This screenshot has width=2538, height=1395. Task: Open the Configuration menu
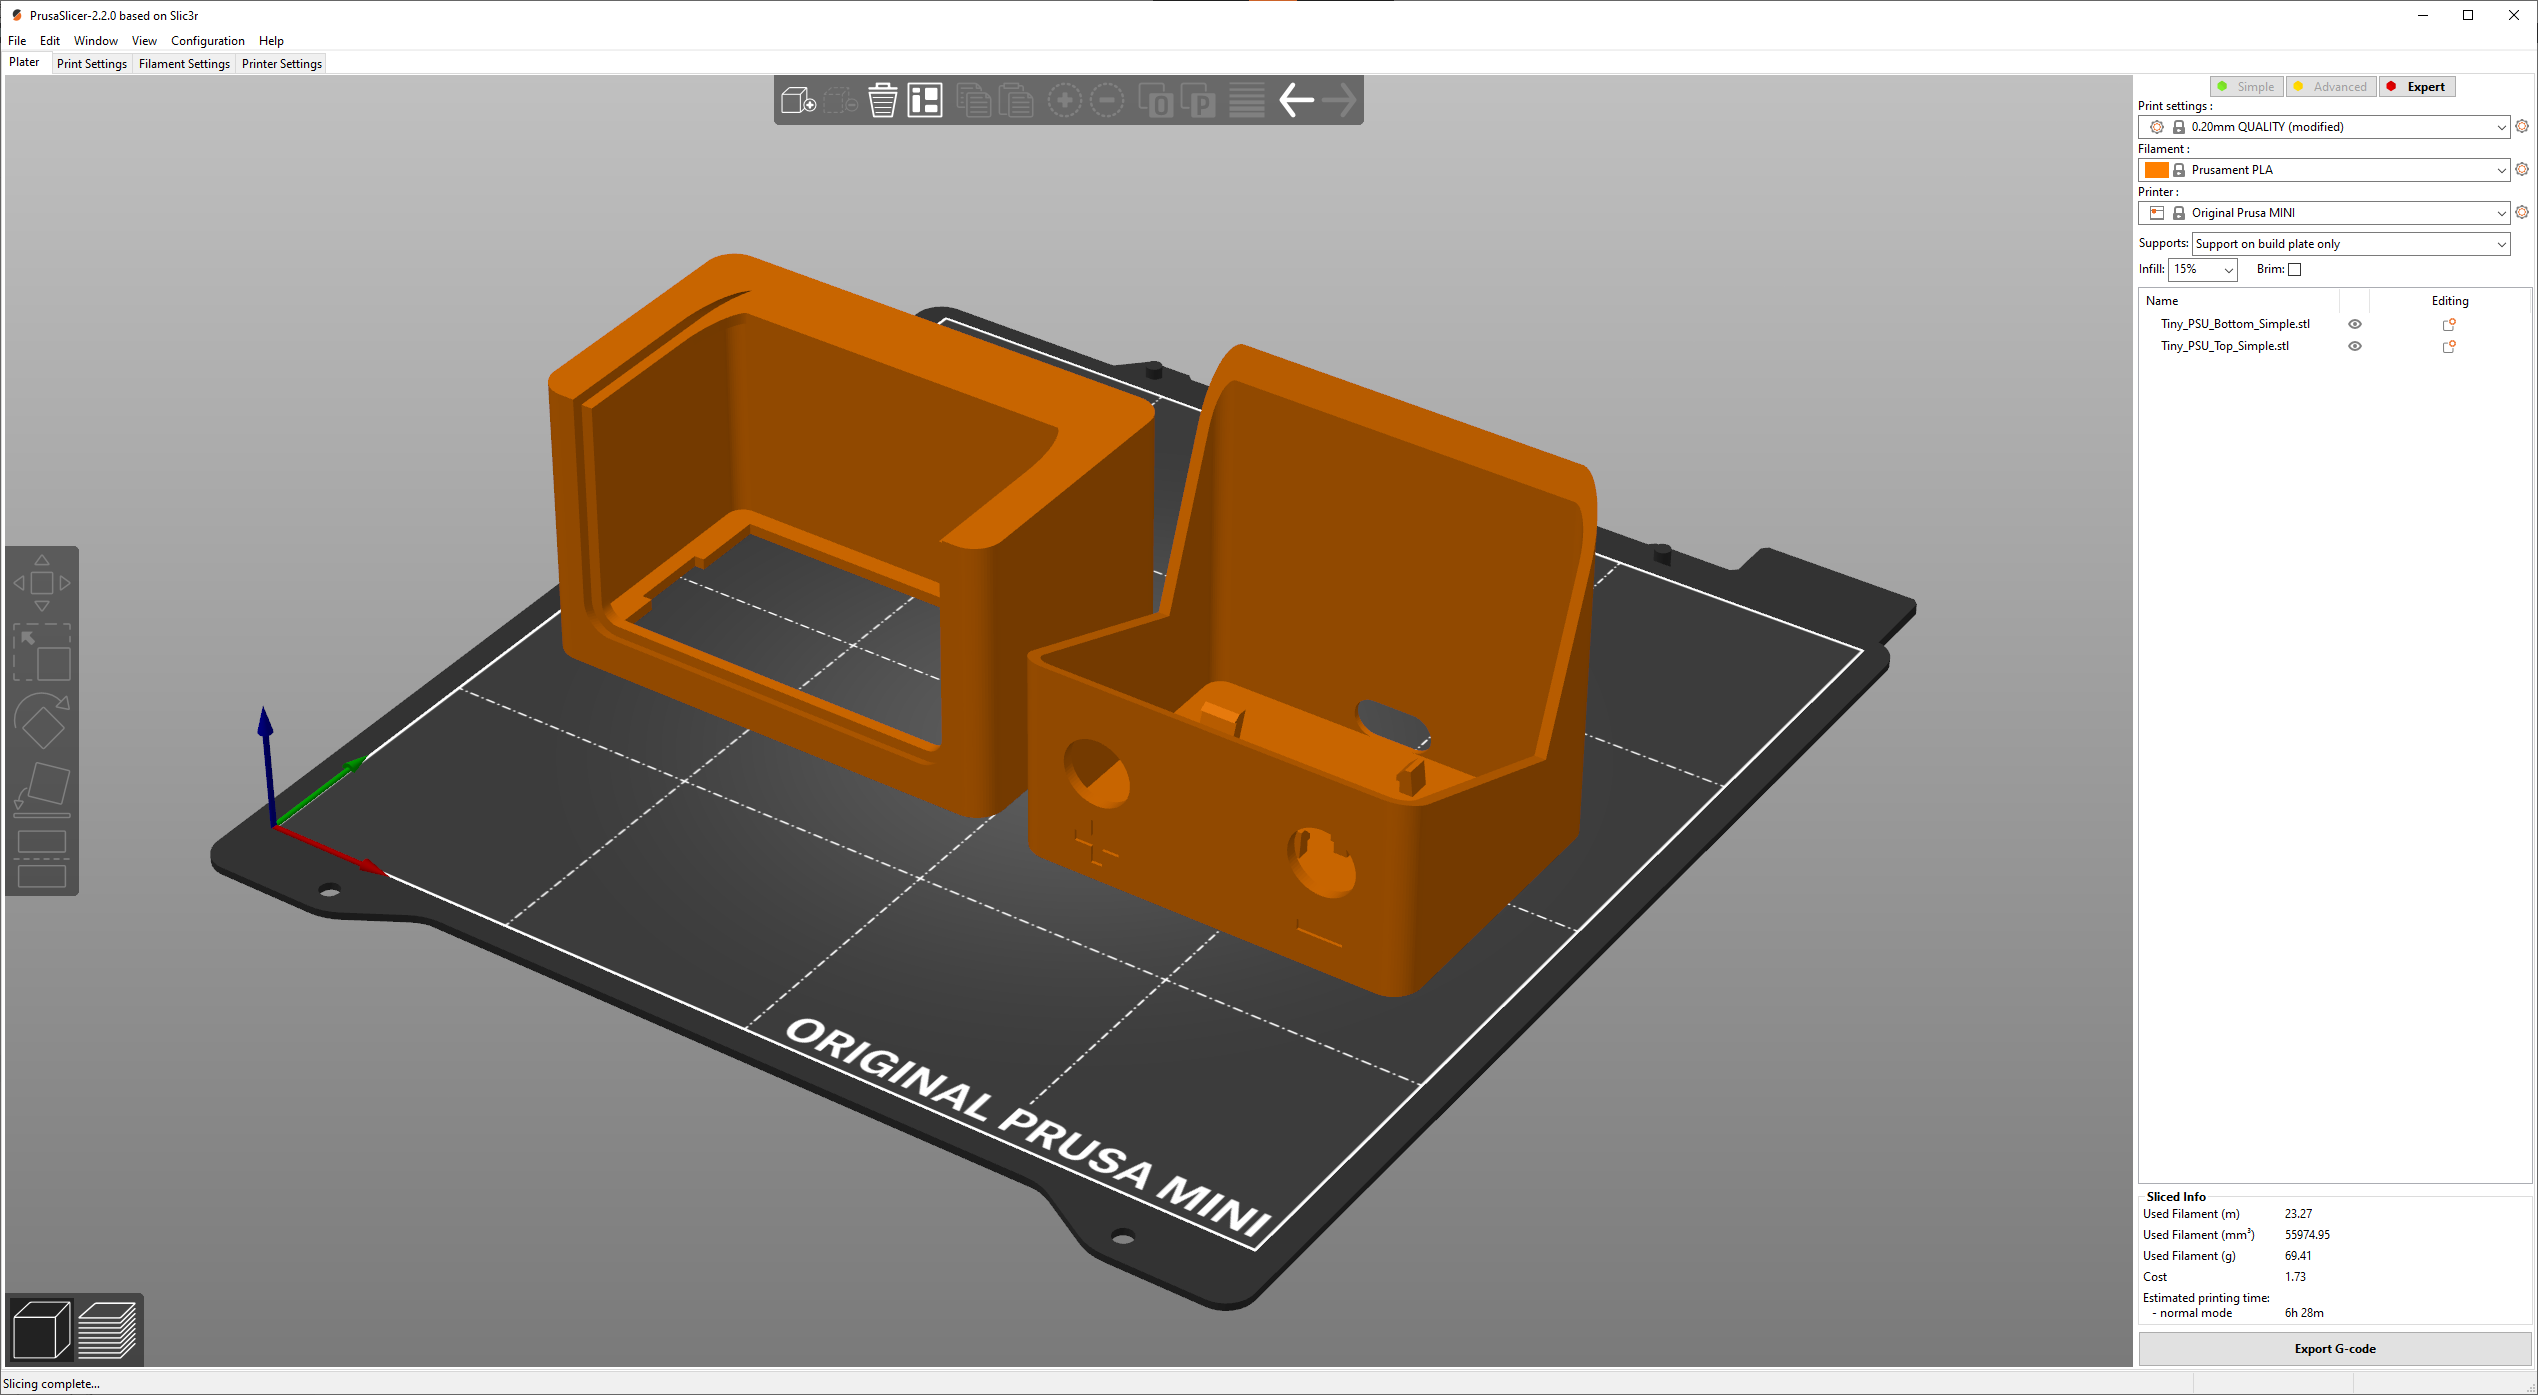point(207,41)
